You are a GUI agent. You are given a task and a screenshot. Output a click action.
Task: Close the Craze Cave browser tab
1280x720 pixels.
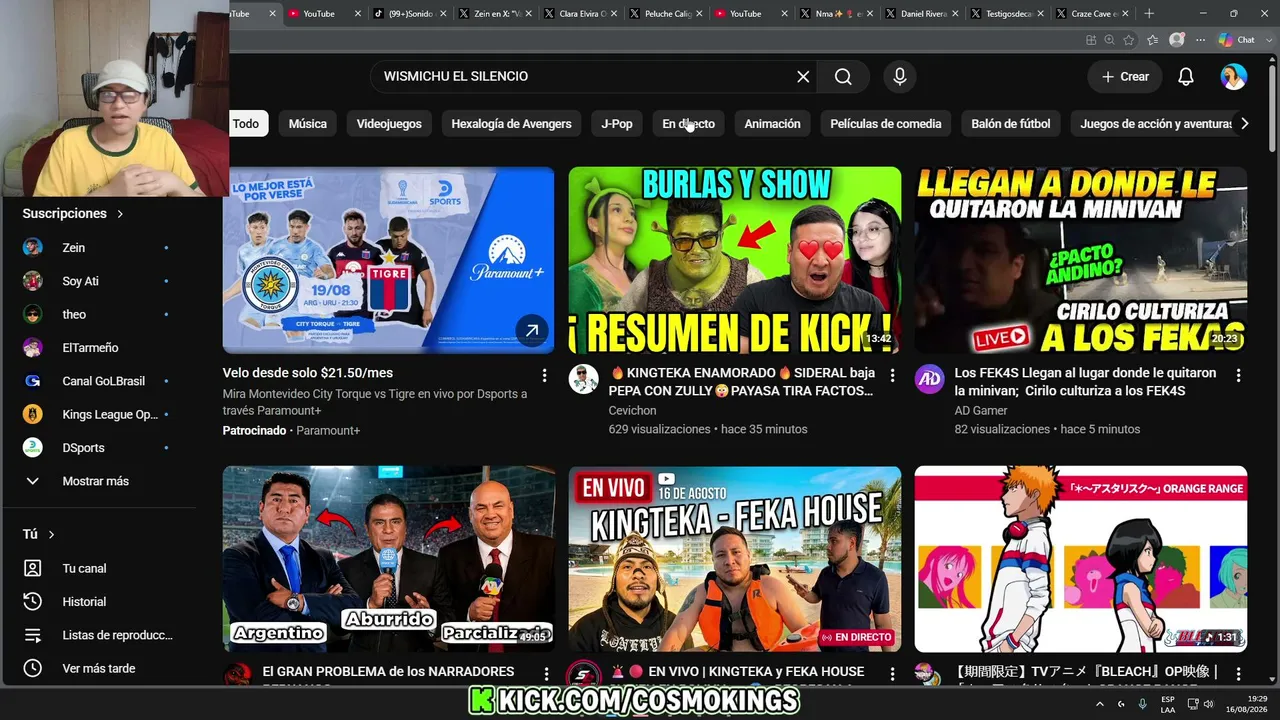pyautogui.click(x=1127, y=14)
